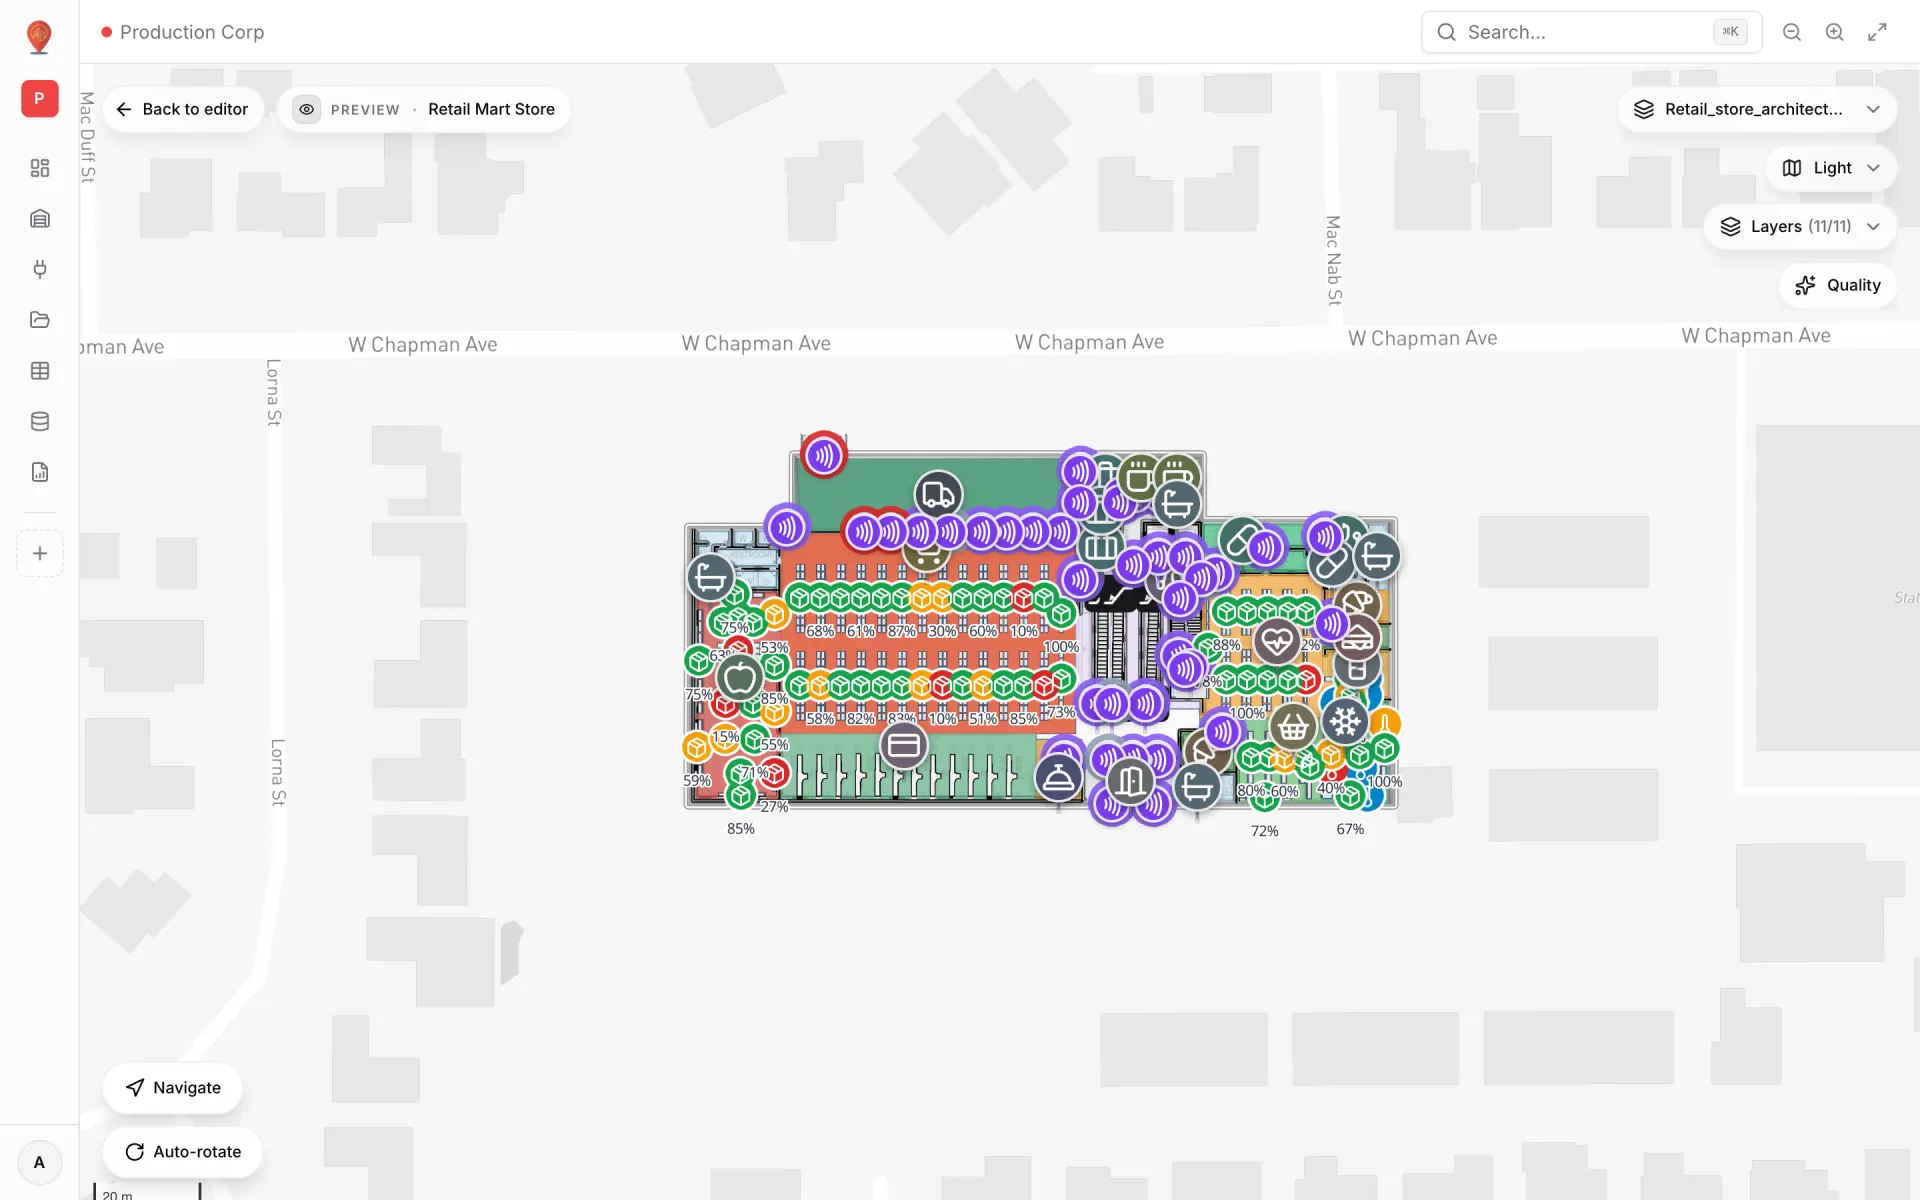Click the delivery truck marker on map
Screen dimensions: 1920x1200
tap(938, 494)
